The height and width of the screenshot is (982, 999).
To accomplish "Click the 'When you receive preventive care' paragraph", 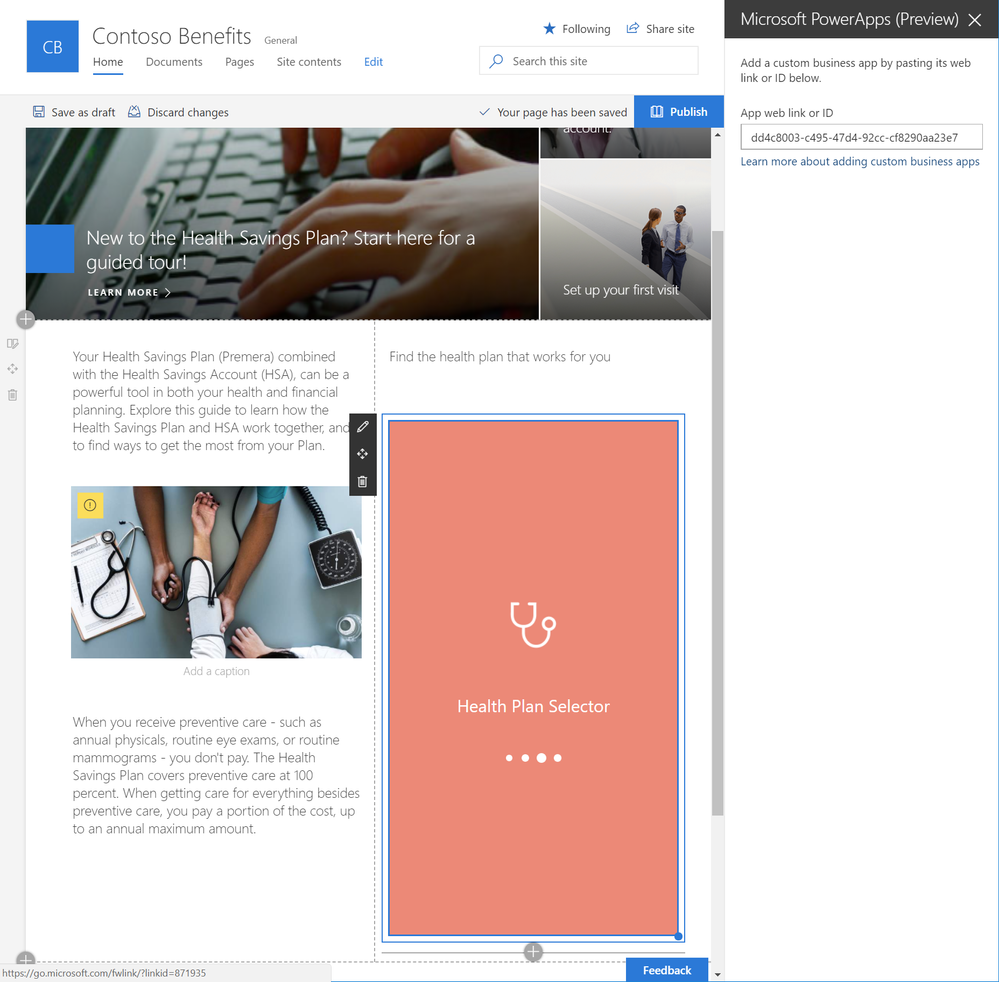I will tap(216, 776).
